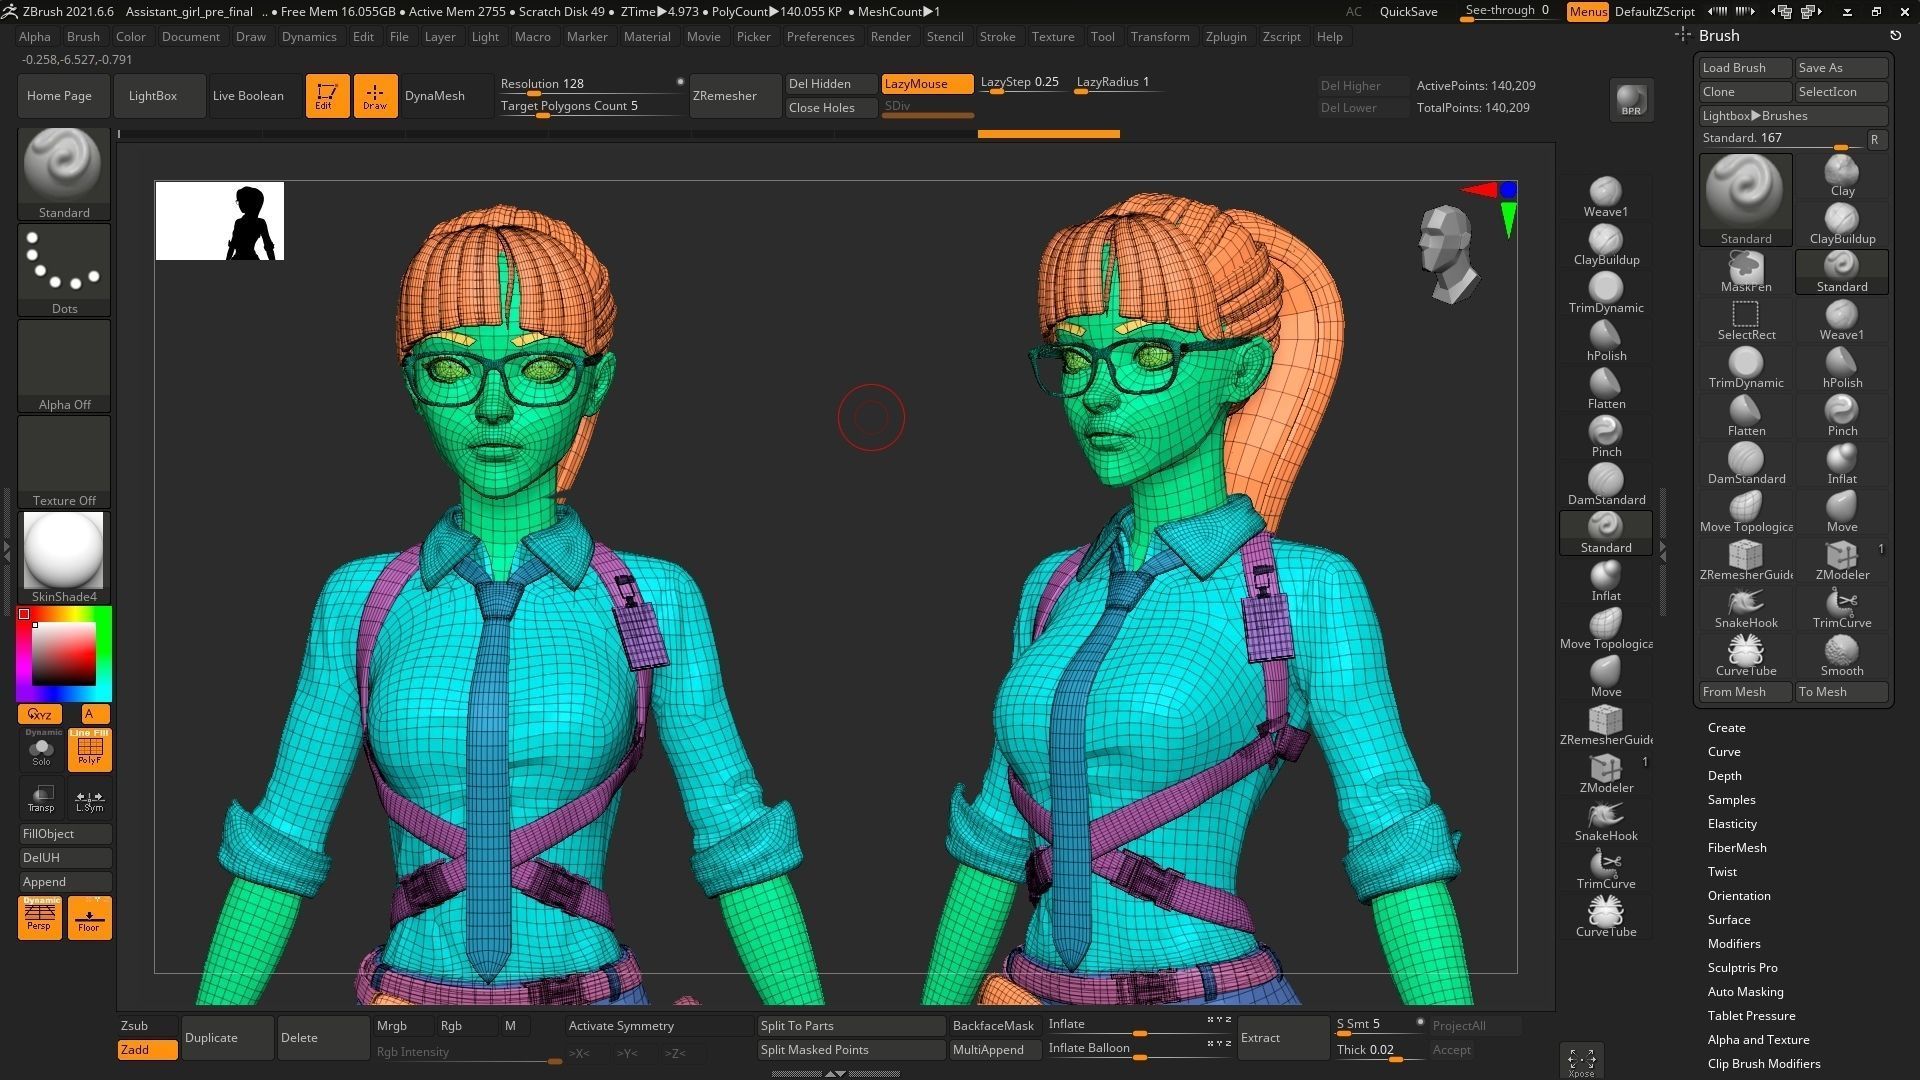Expand the Depth section
Screen dimensions: 1920x1080
pos(1724,775)
